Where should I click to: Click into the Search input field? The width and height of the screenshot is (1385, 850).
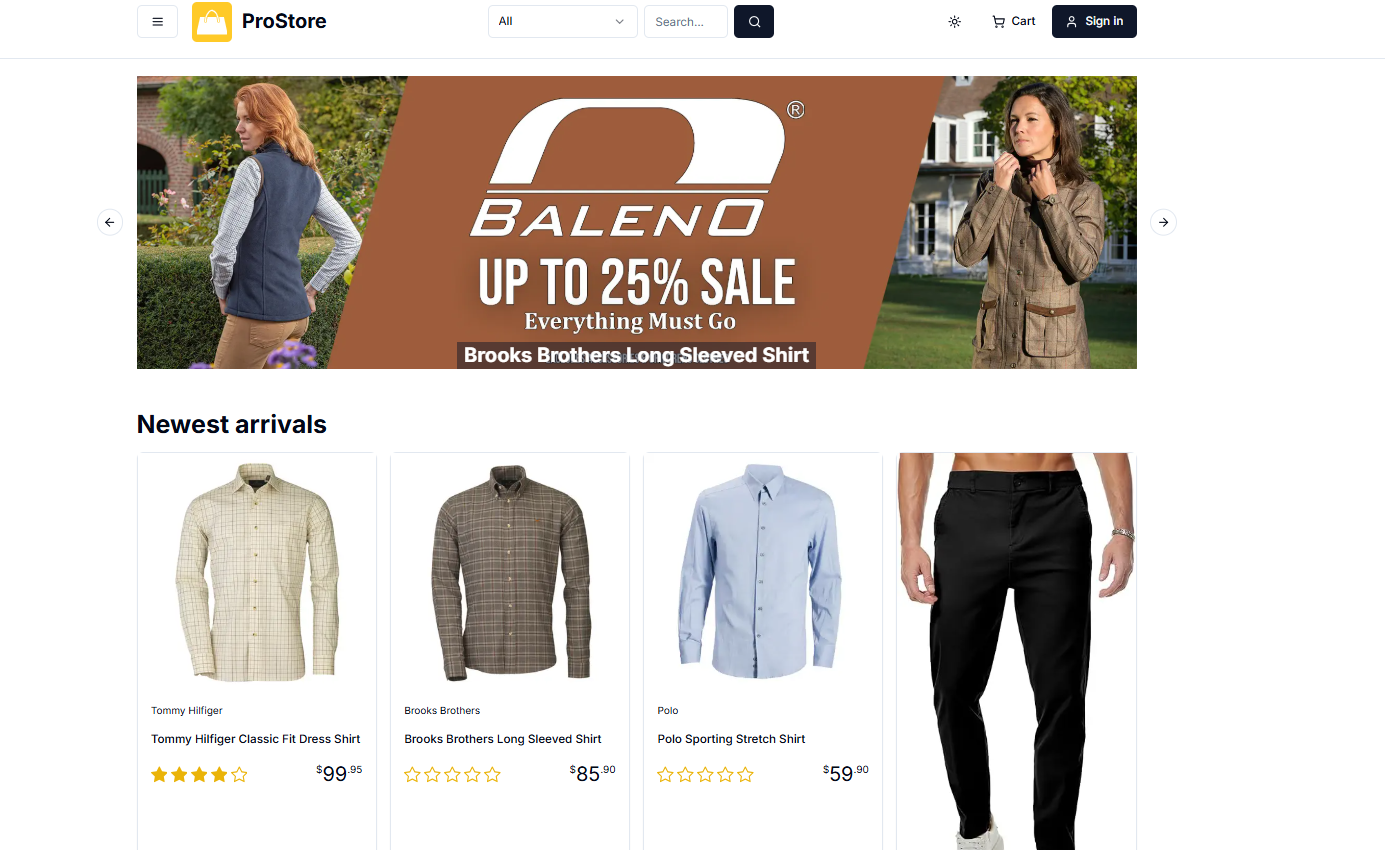686,21
